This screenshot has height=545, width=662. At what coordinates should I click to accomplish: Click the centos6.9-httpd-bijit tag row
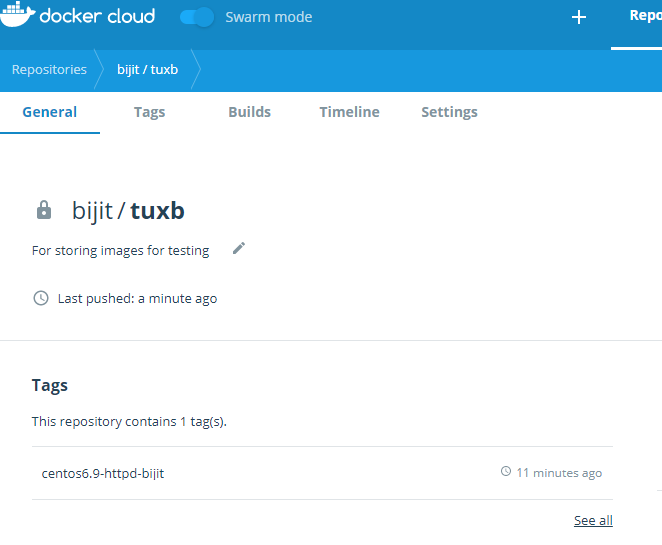click(x=322, y=473)
